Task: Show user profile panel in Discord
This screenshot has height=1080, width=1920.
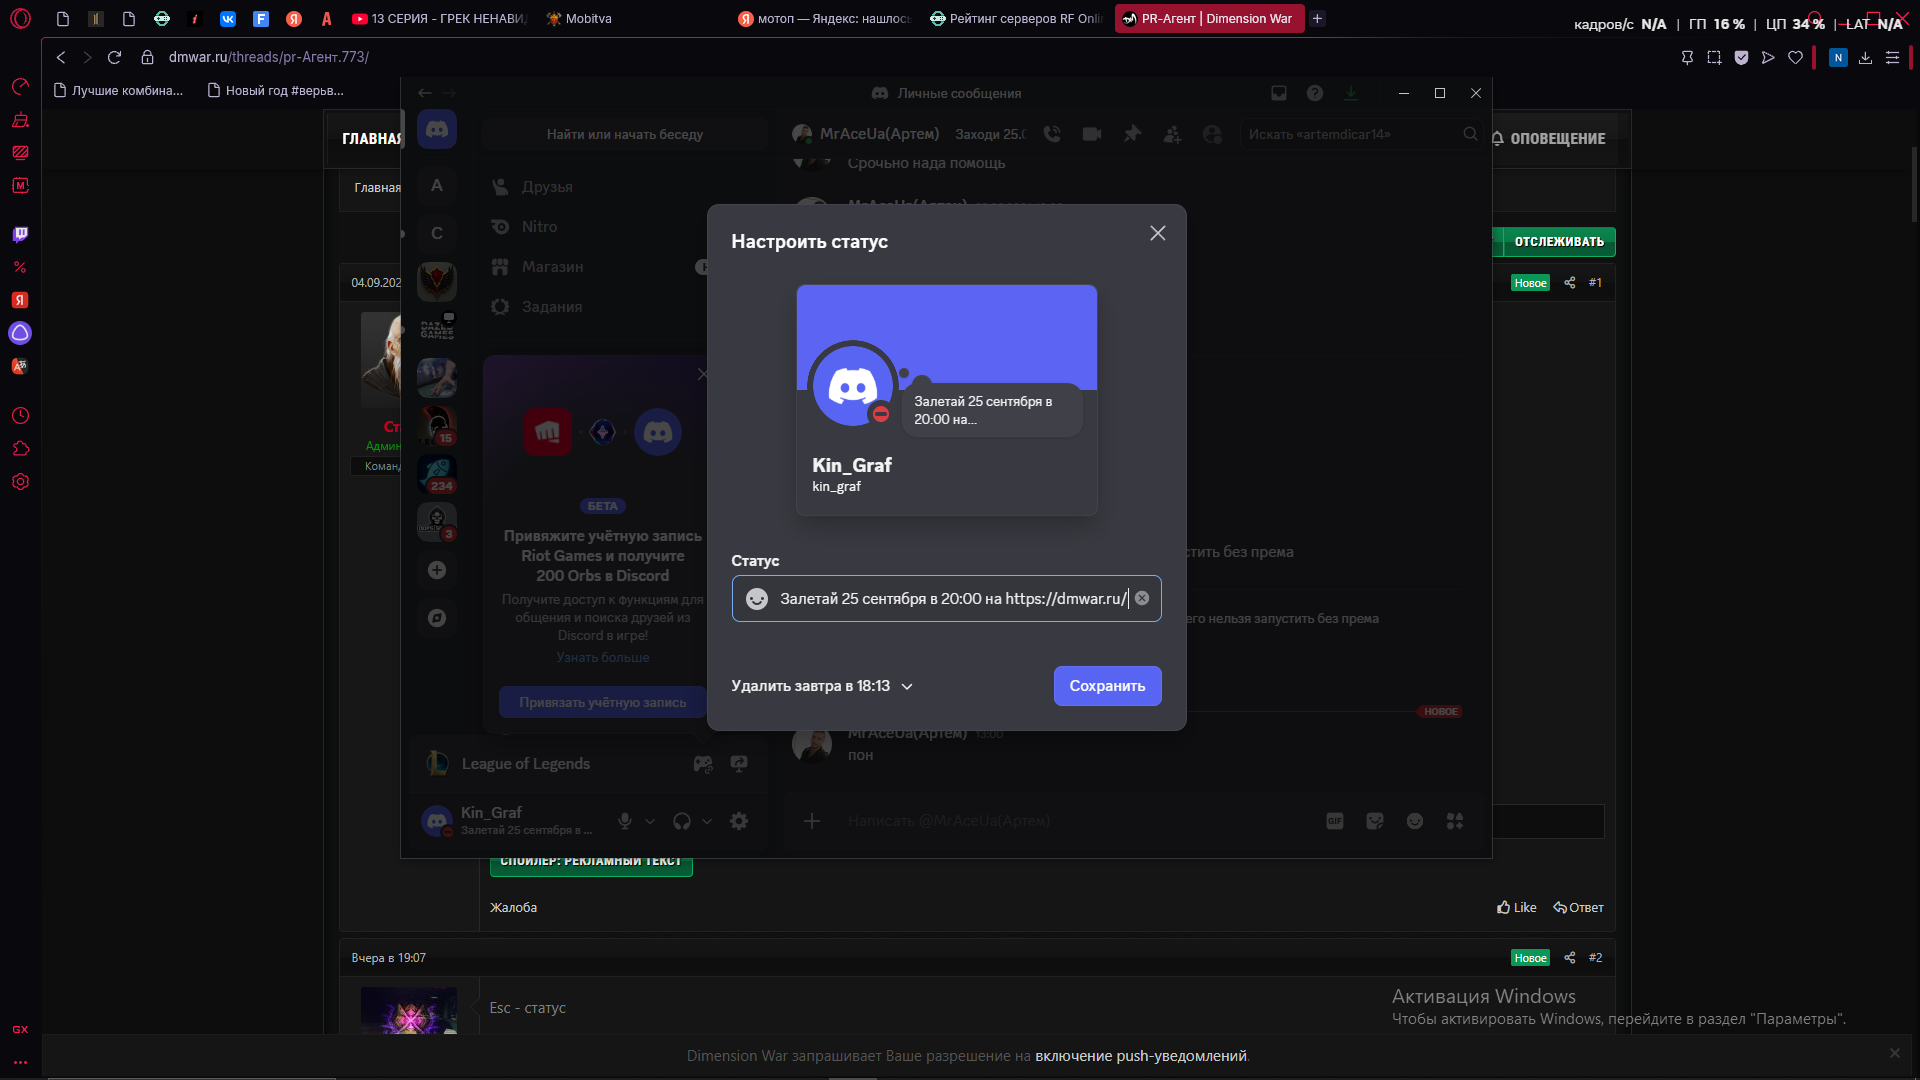Action: coord(1212,134)
